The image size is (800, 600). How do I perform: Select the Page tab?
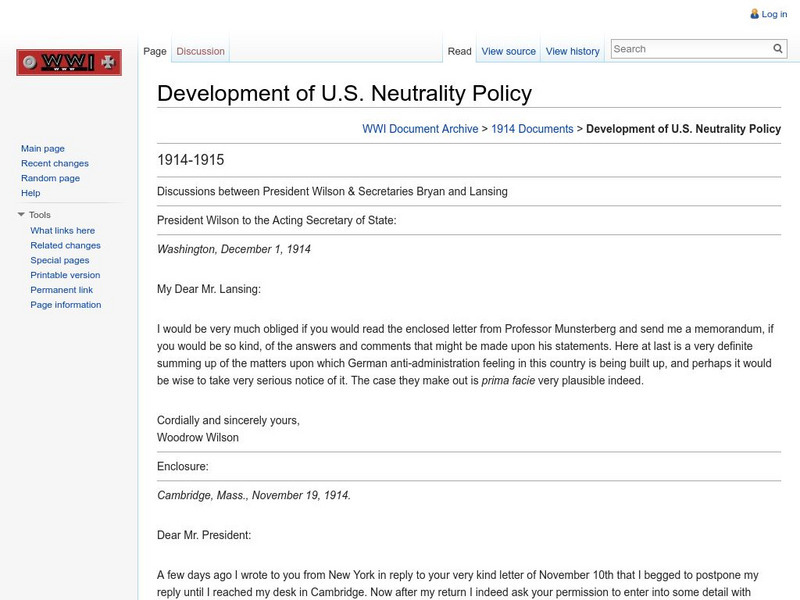click(154, 51)
